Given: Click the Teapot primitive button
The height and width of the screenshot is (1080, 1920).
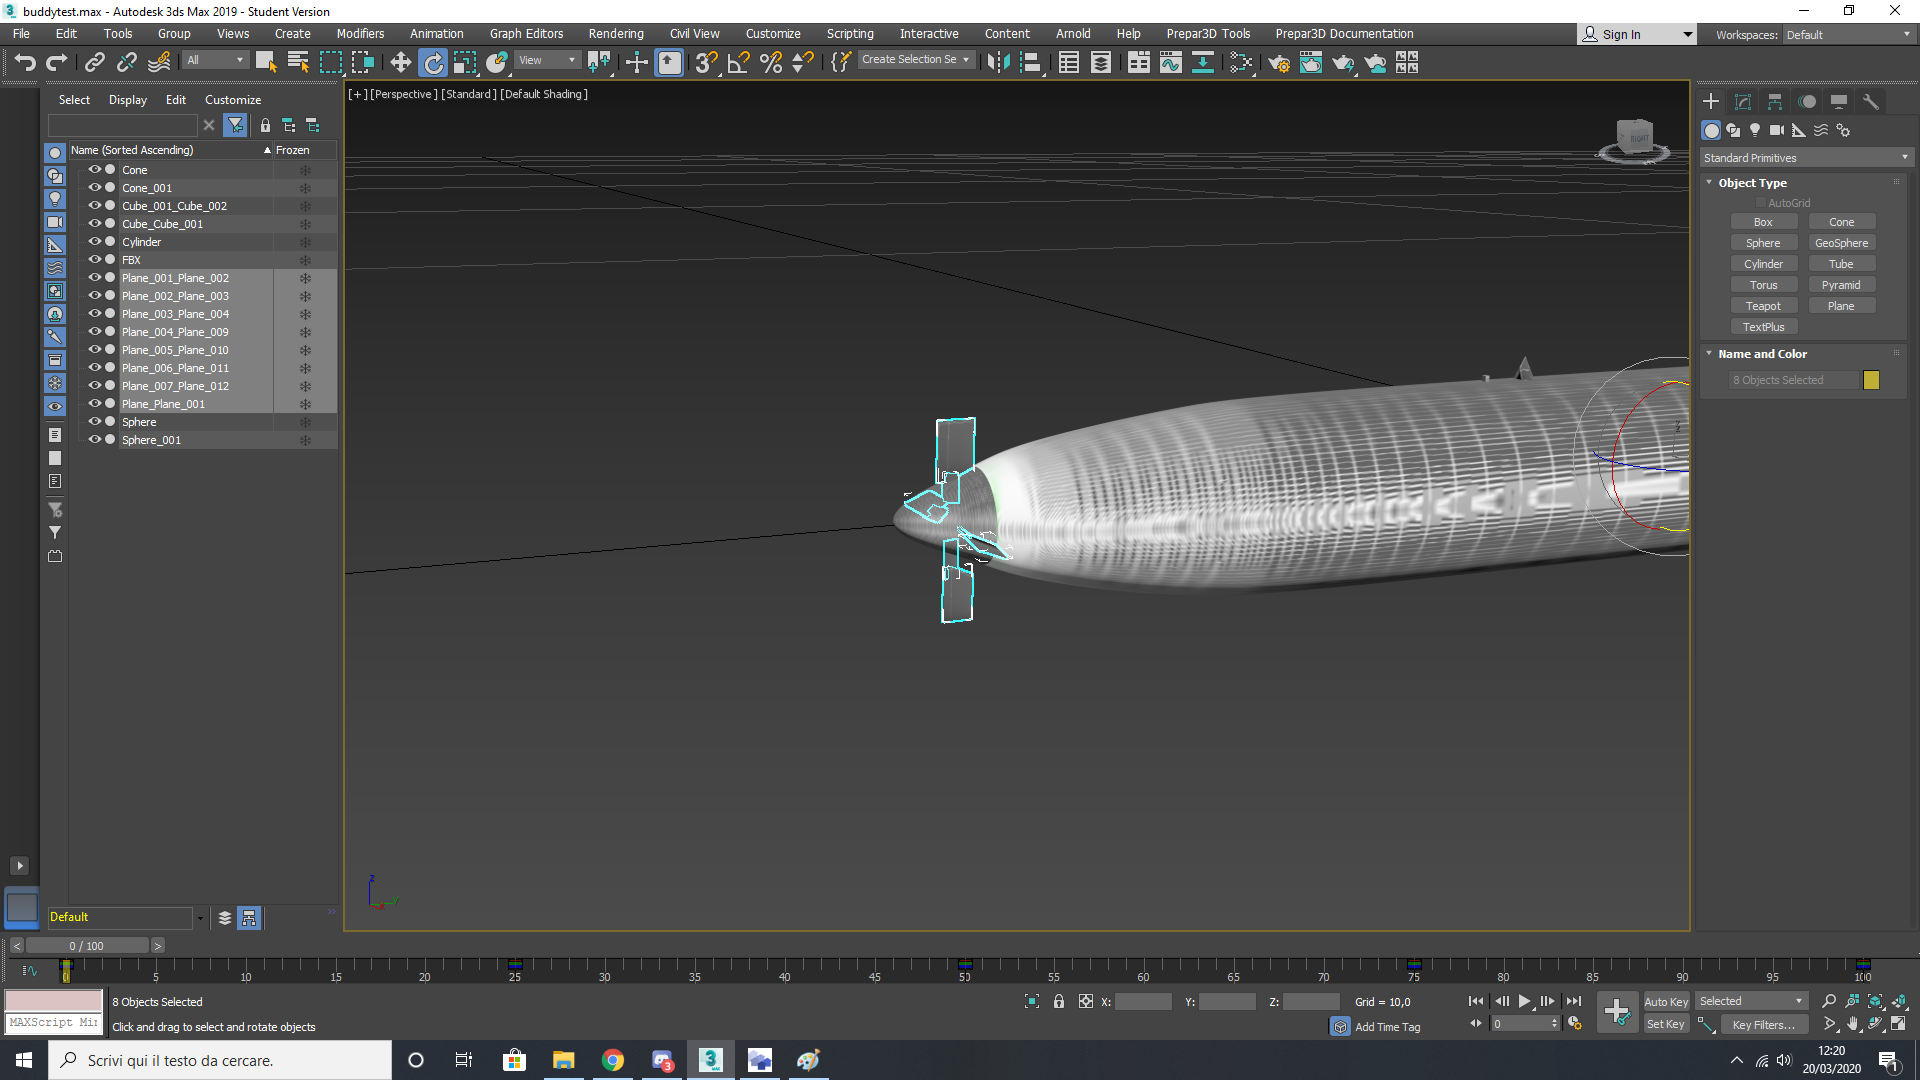Looking at the screenshot, I should click(x=1763, y=306).
